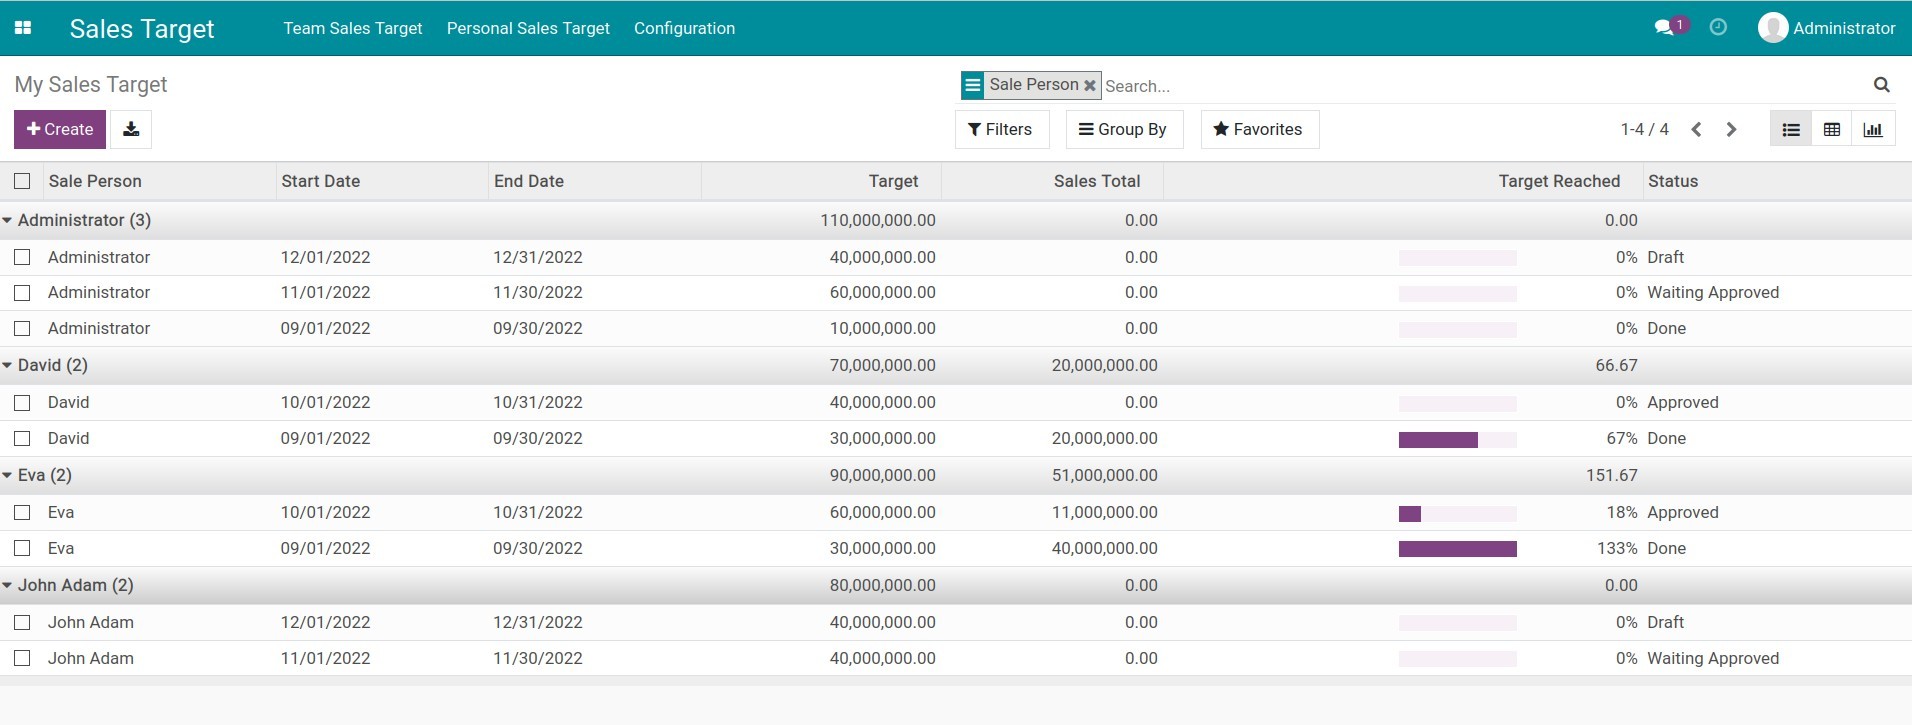
Task: Click David's Approved status cell
Action: (1682, 403)
